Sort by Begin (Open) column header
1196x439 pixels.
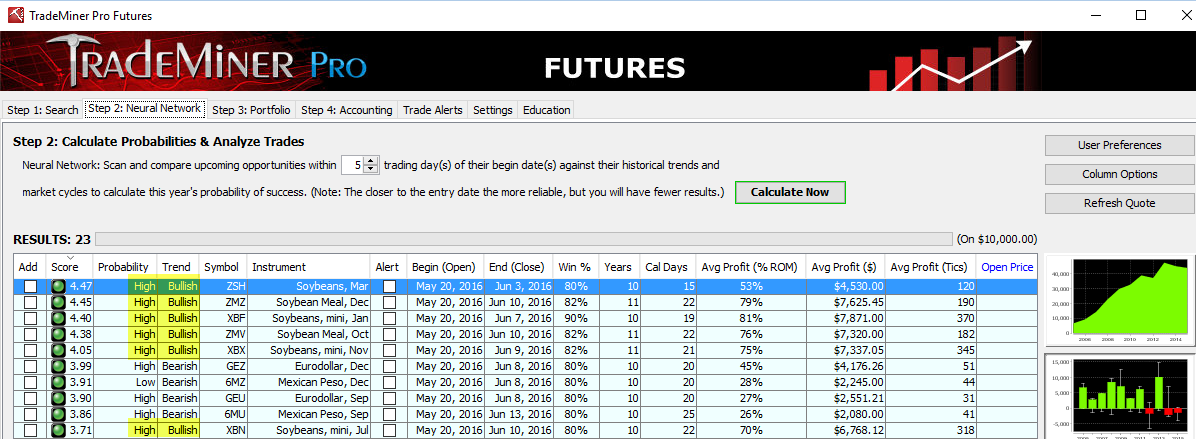click(444, 267)
